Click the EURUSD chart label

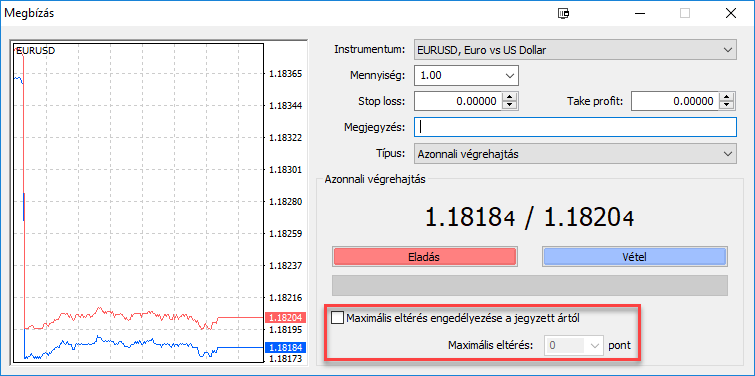pyautogui.click(x=36, y=51)
